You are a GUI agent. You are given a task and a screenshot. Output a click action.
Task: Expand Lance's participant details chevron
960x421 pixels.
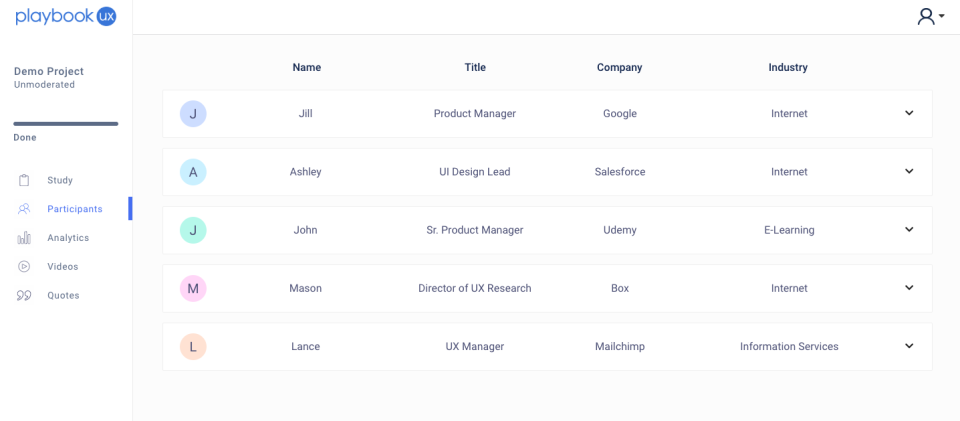(x=909, y=346)
